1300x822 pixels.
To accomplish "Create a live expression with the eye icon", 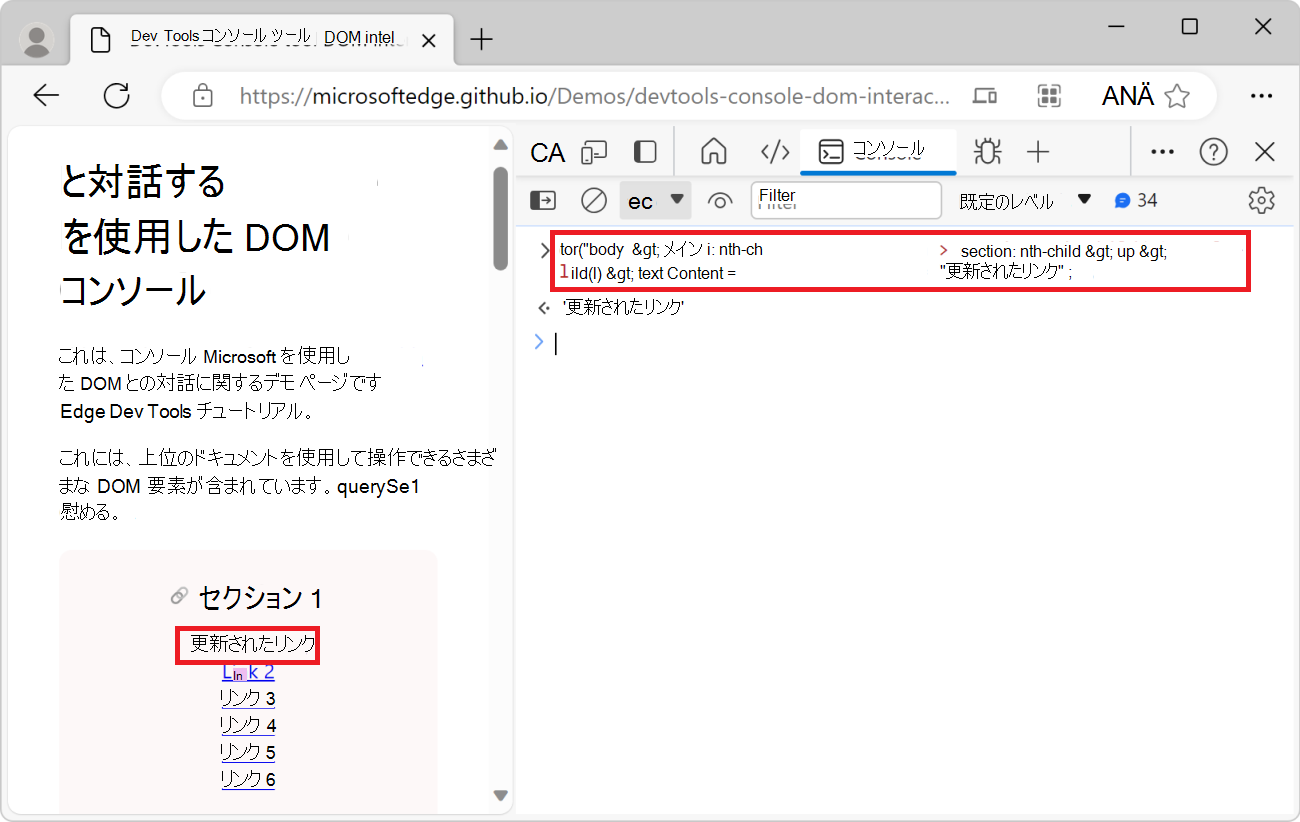I will coord(720,200).
